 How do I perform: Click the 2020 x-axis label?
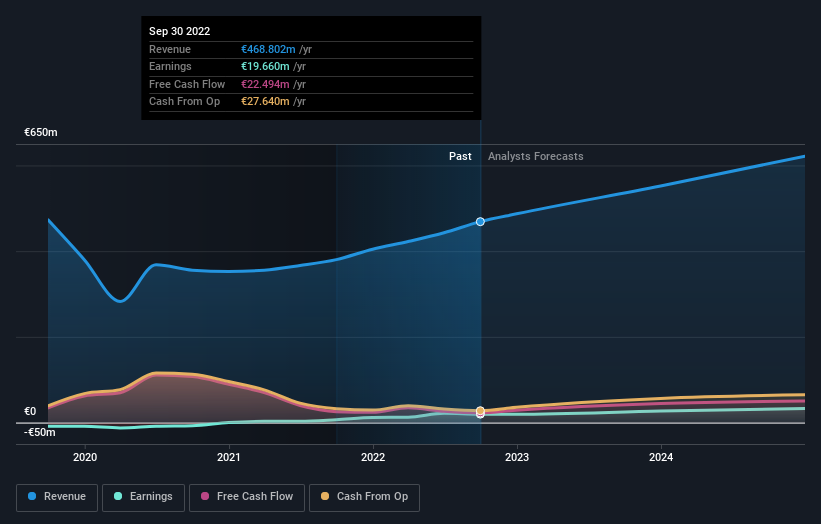tap(85, 458)
